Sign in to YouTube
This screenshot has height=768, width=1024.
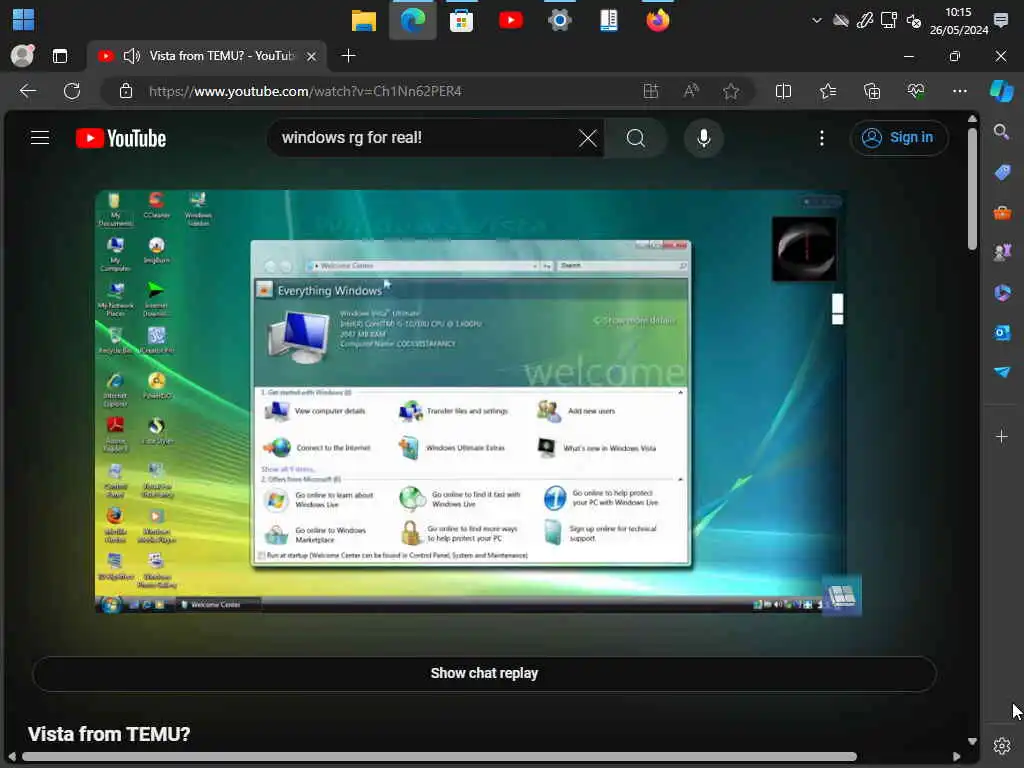(x=899, y=138)
